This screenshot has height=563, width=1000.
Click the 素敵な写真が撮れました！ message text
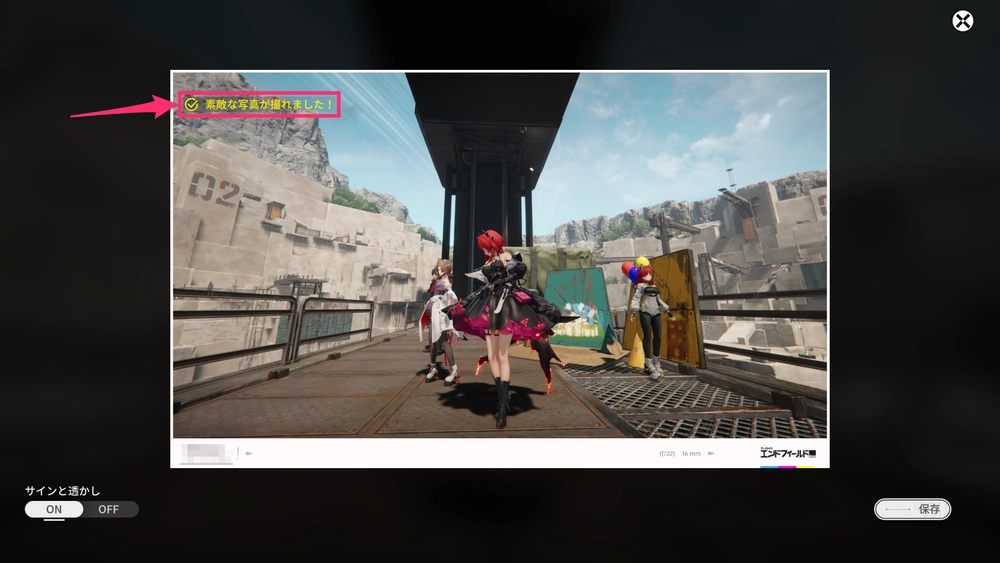268,104
